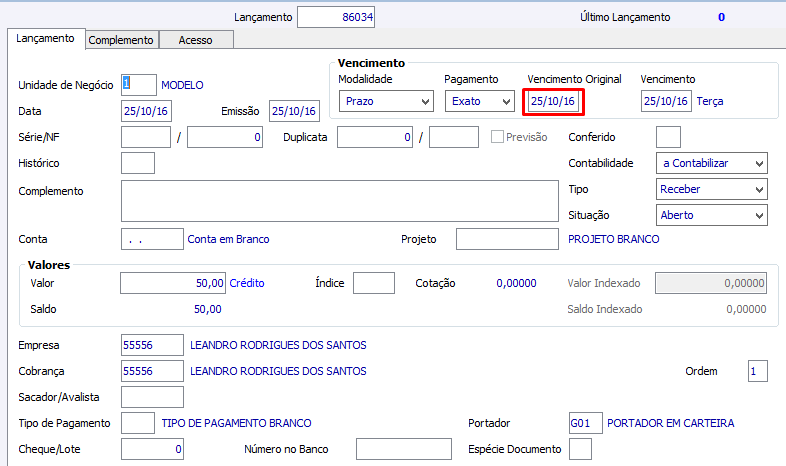786x466 pixels.
Task: Focus the Unidade de Negócio field
Action: [139, 85]
